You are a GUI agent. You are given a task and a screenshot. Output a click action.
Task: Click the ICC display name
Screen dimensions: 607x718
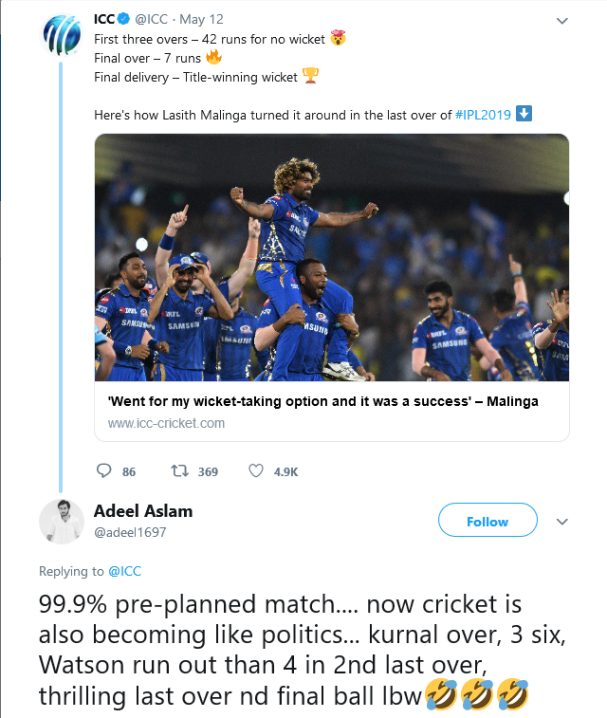coord(105,19)
